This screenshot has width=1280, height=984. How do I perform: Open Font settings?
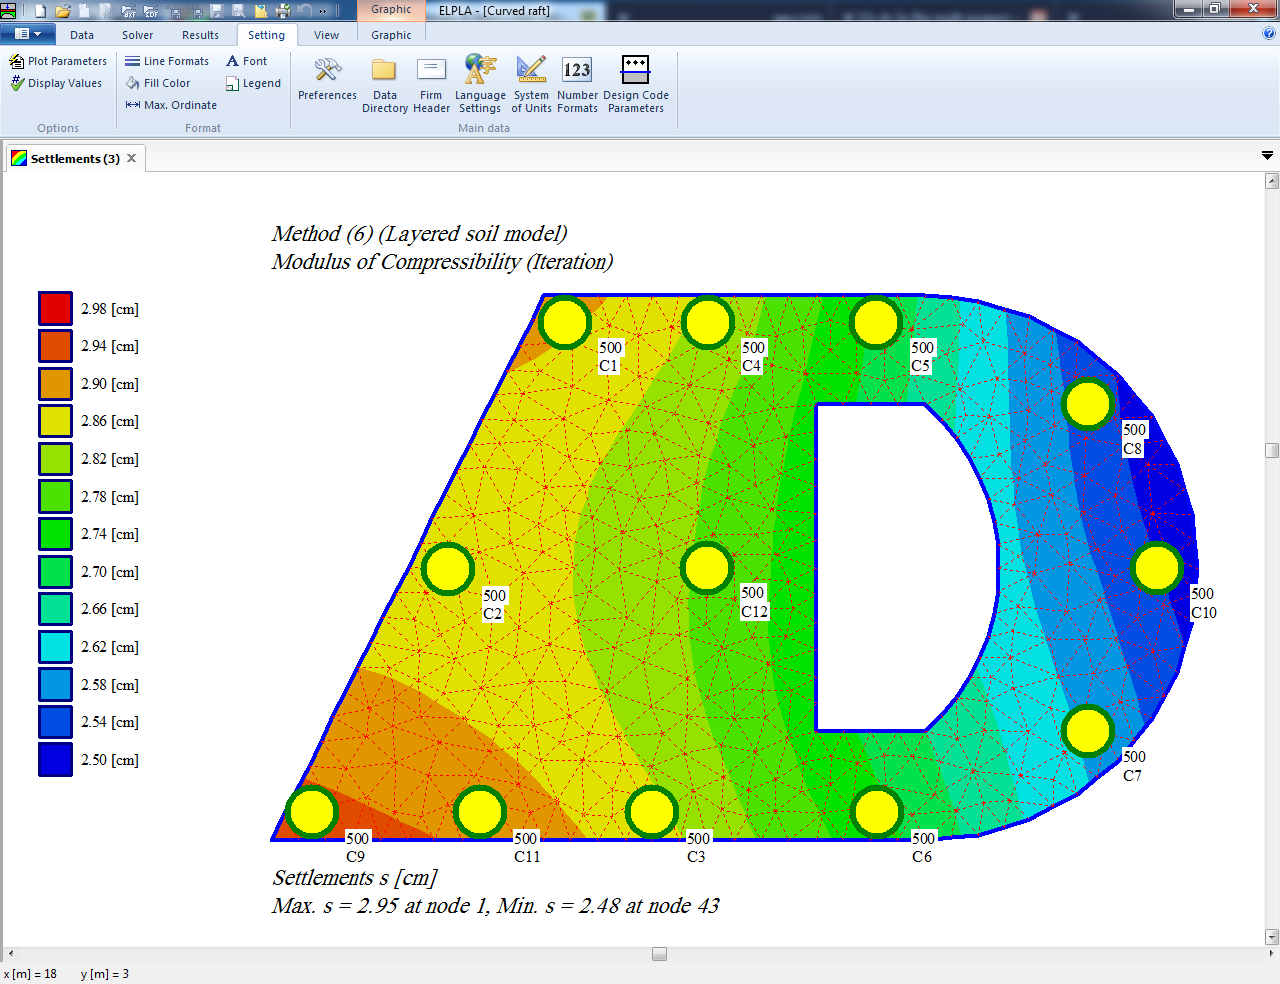[x=246, y=61]
